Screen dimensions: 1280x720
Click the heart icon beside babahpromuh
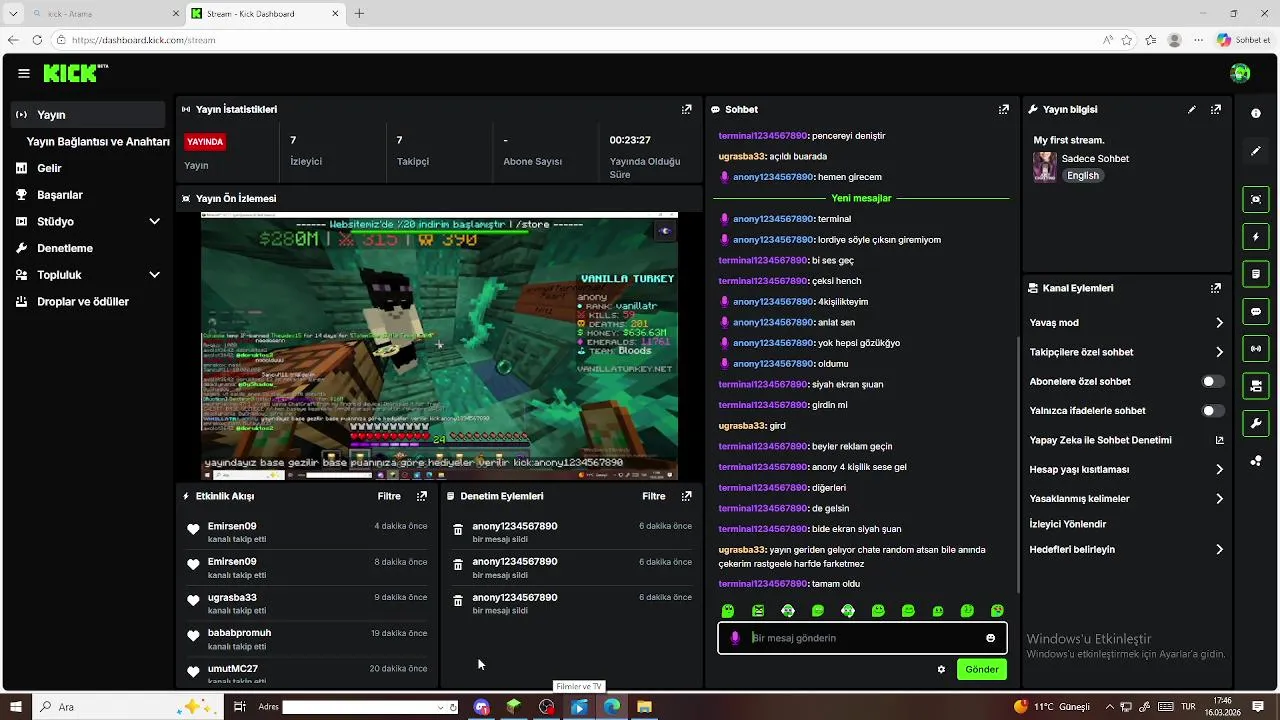[193, 636]
